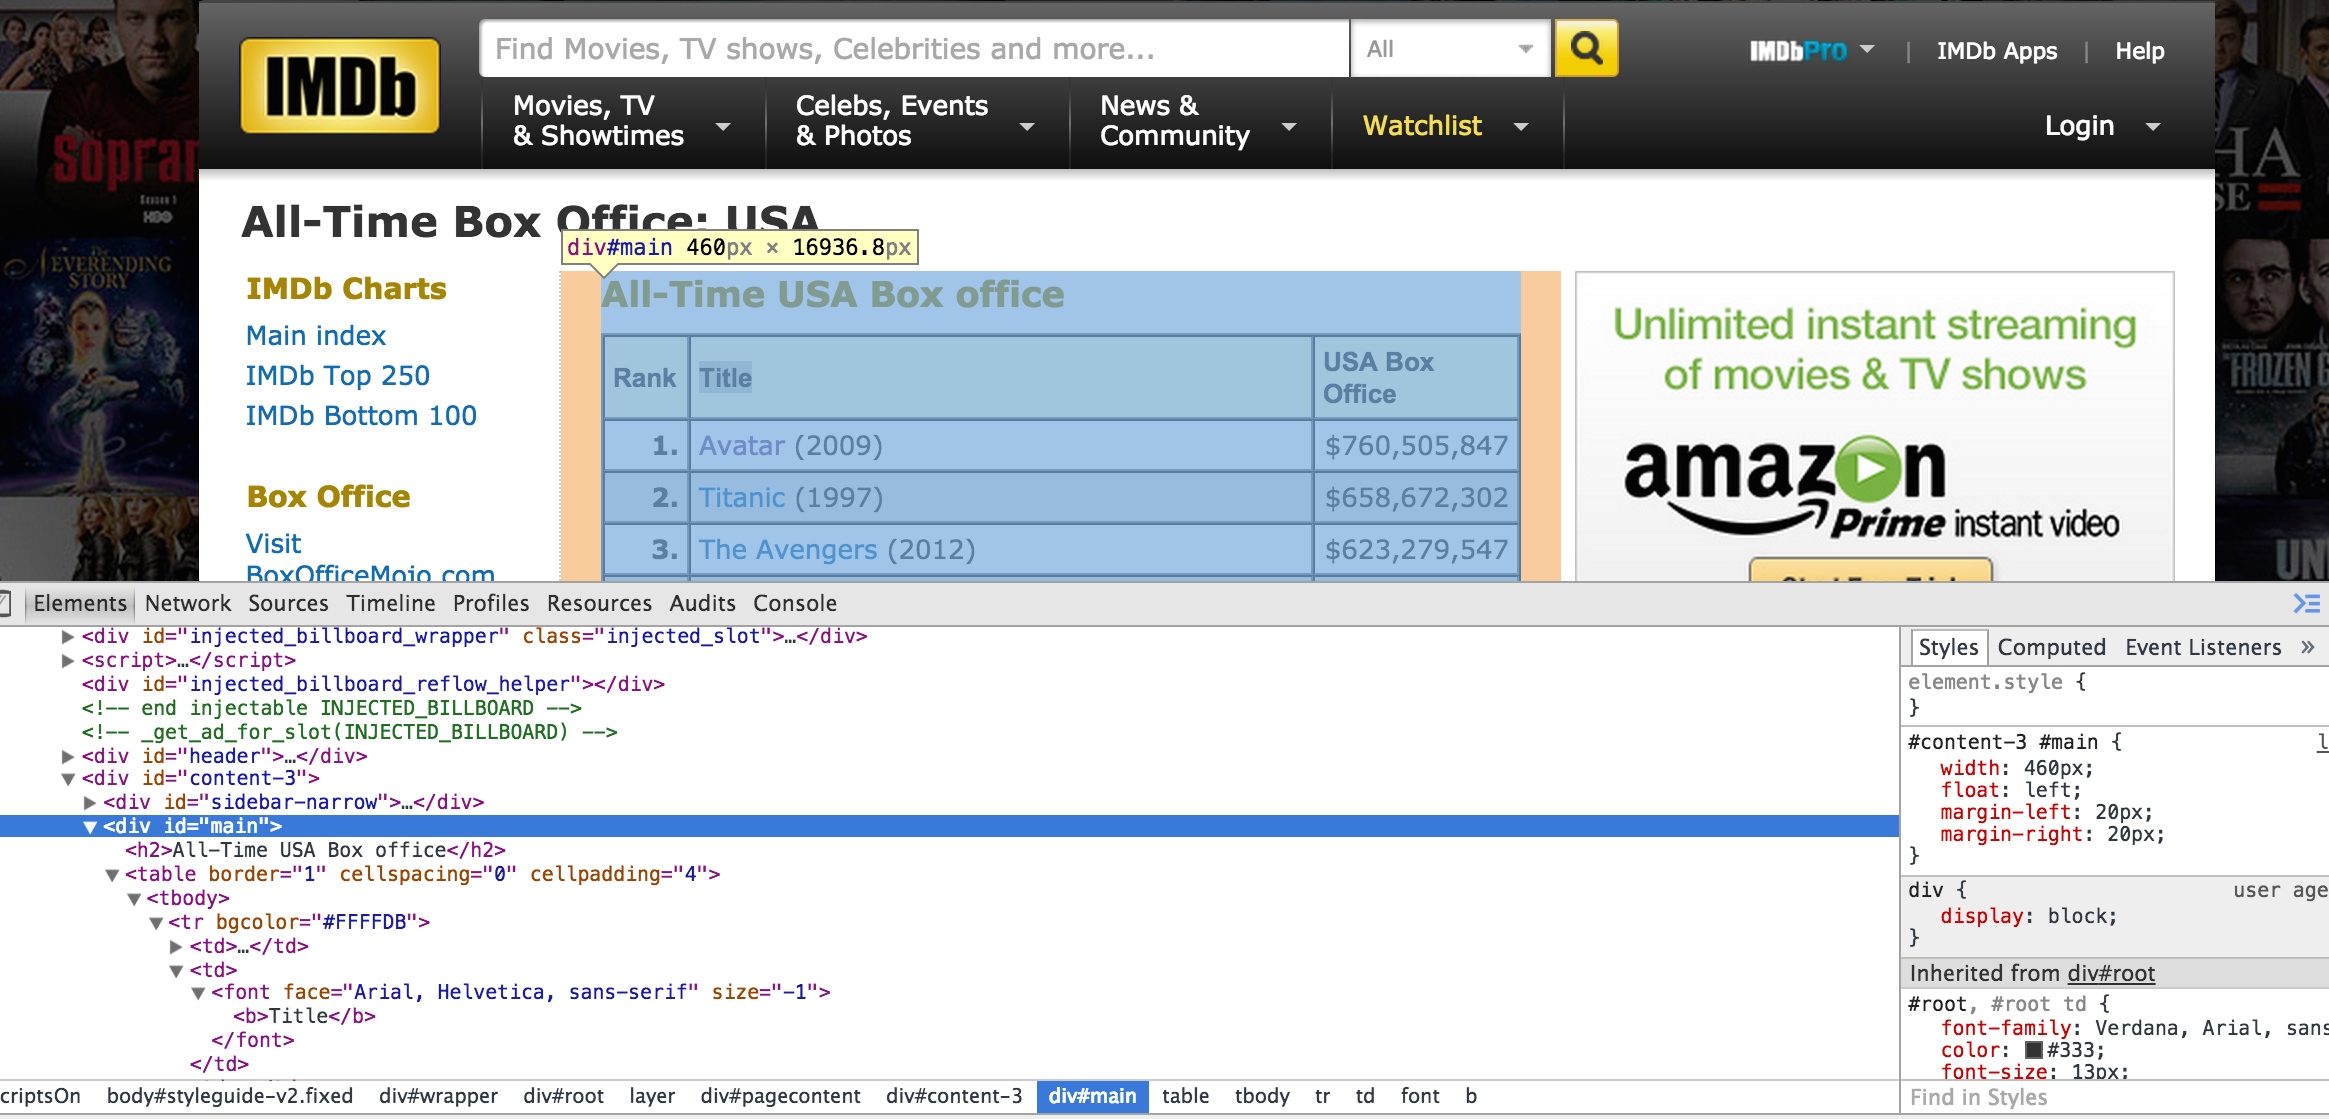2329x1119 pixels.
Task: Switch to the Console tab
Action: tap(795, 603)
